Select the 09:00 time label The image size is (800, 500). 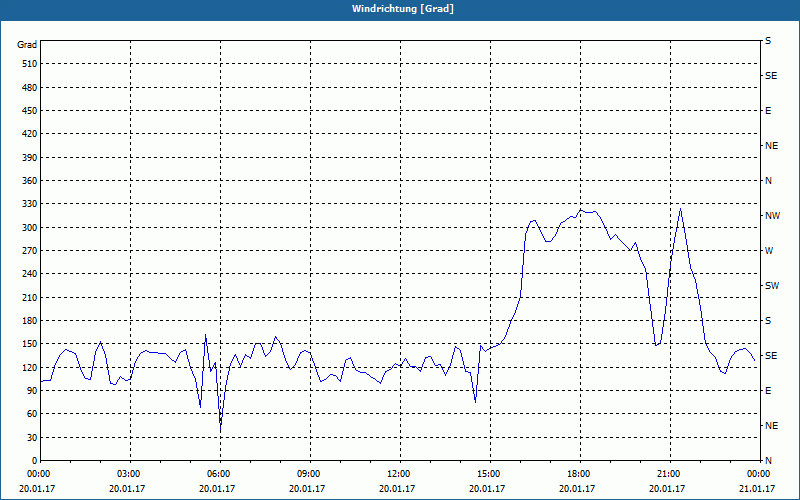308,474
